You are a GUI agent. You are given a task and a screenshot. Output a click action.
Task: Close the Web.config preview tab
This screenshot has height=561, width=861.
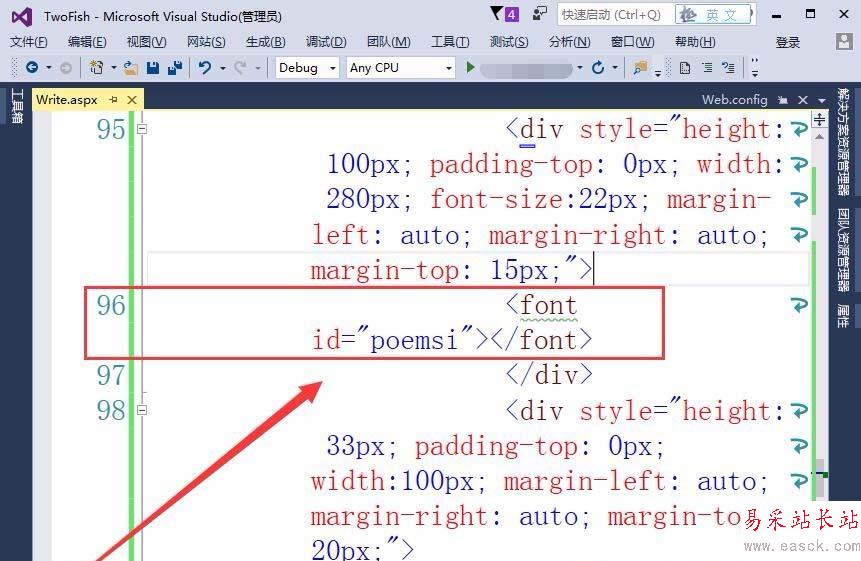tap(803, 99)
